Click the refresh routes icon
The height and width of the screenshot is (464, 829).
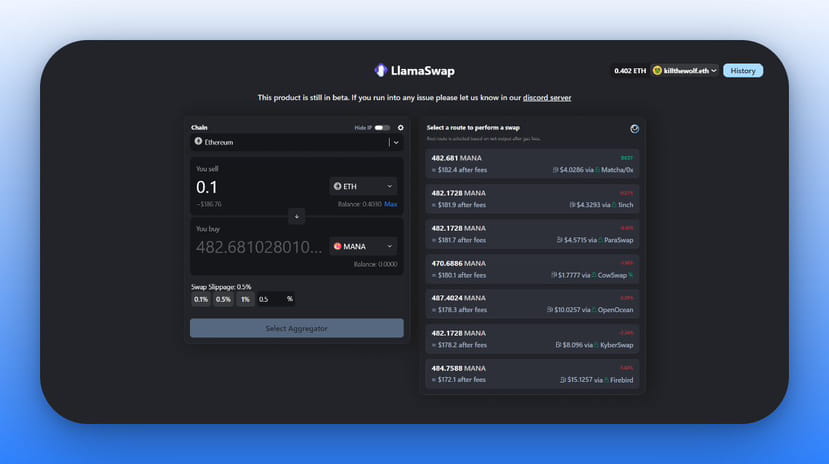(x=634, y=129)
